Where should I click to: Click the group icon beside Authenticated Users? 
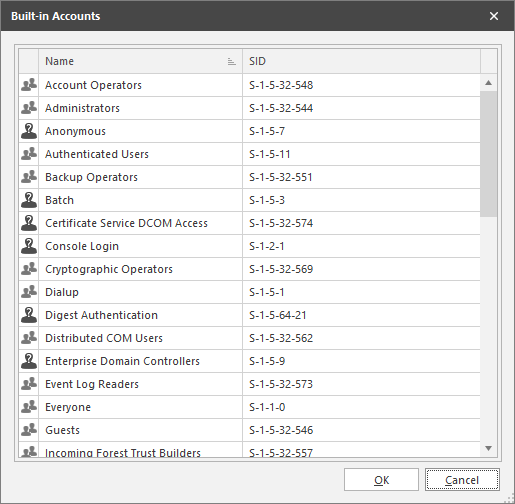29,154
